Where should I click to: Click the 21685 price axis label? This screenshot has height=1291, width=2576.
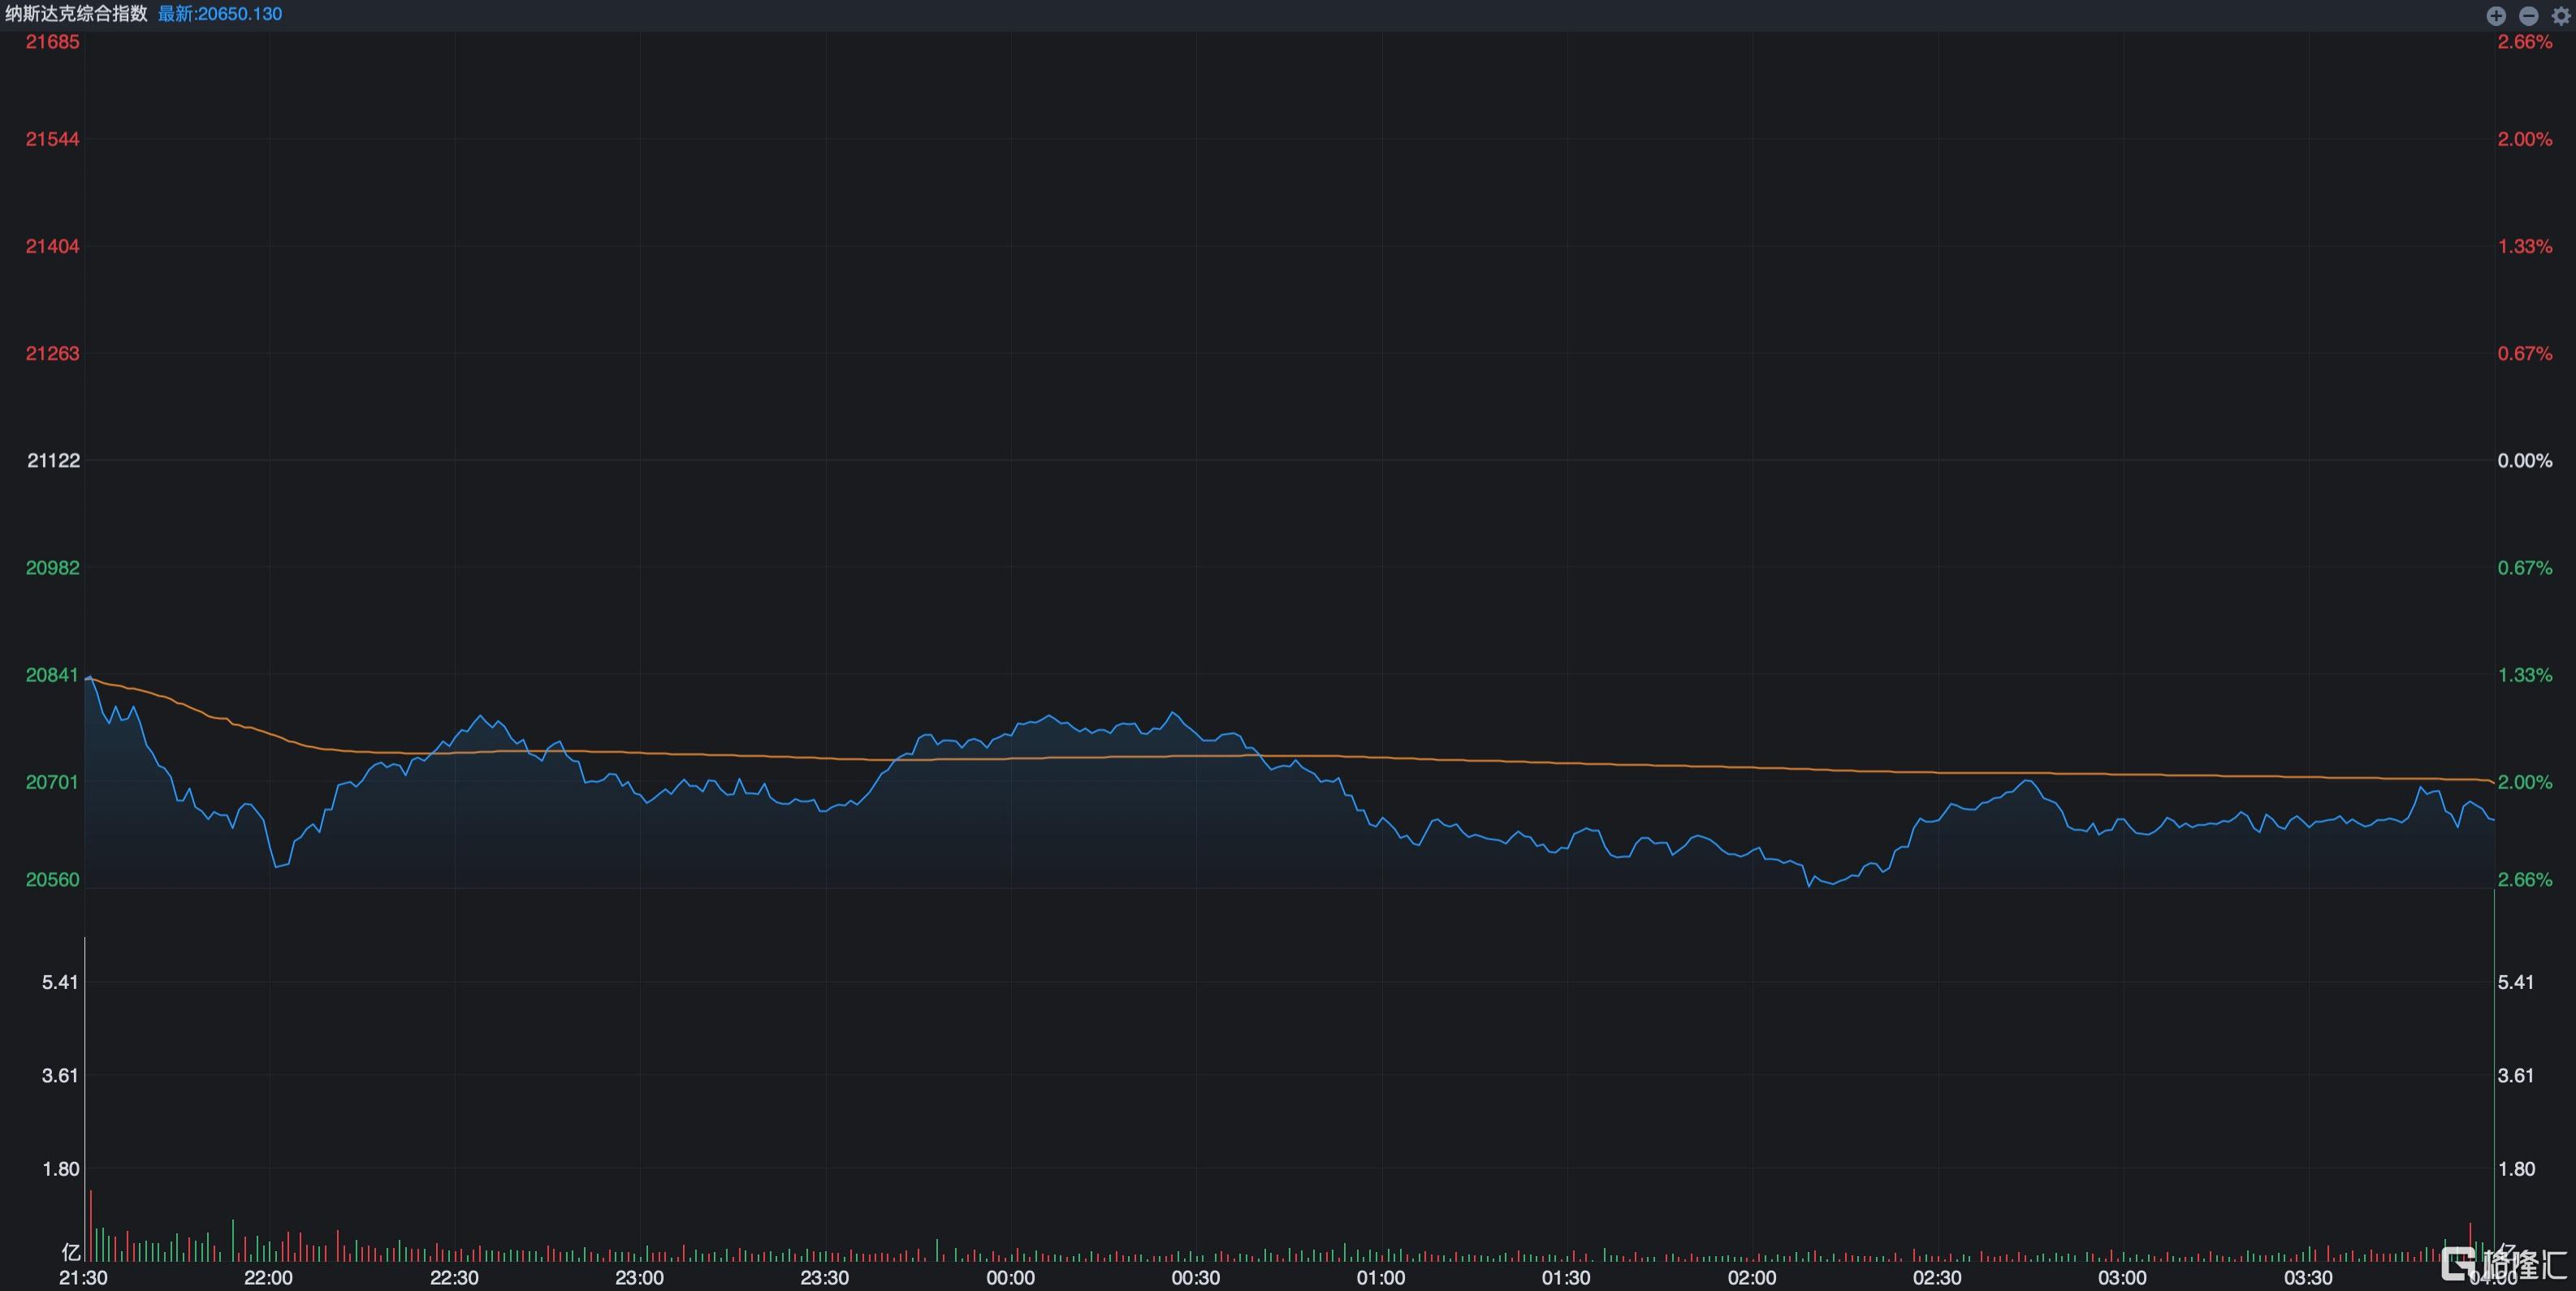click(x=52, y=42)
